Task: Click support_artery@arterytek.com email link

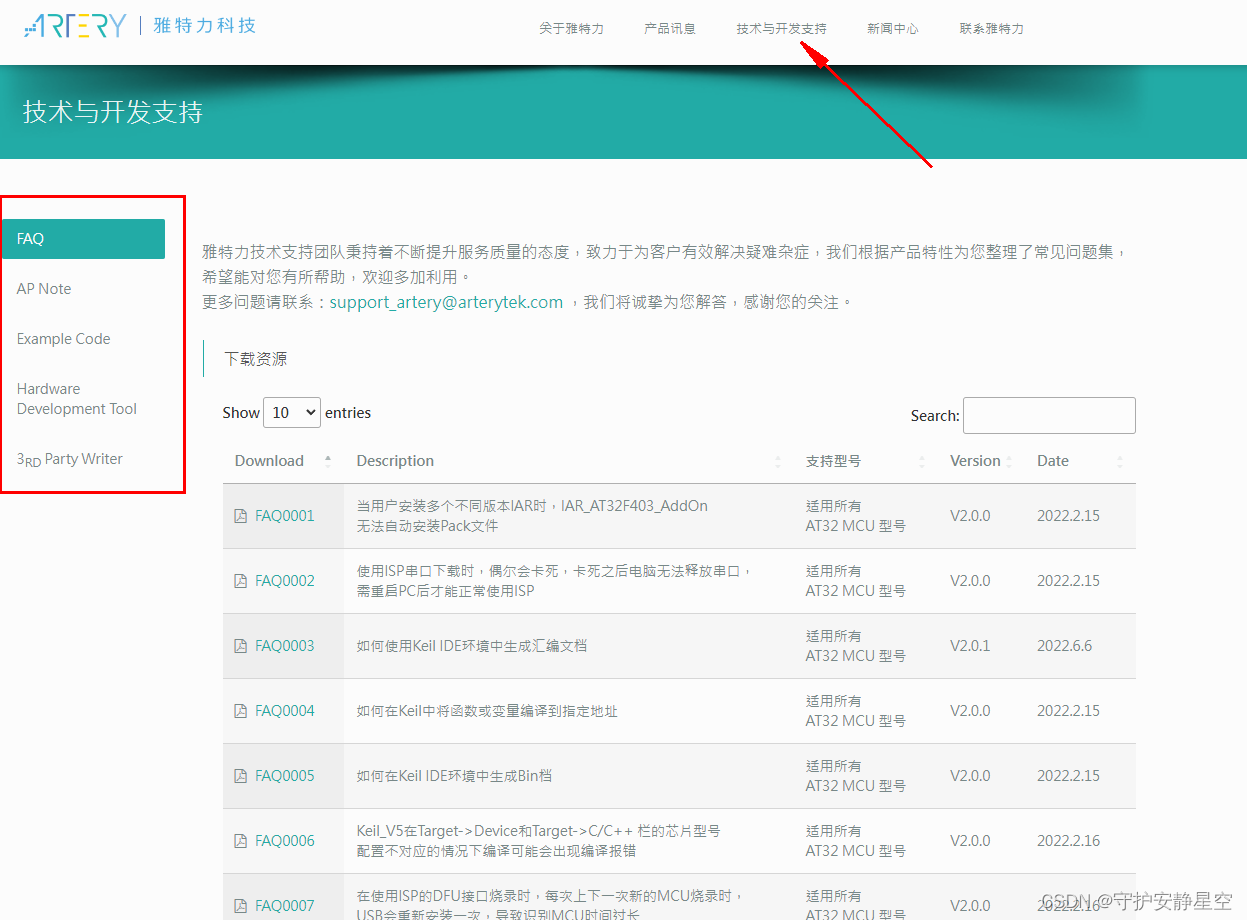Action: coord(446,302)
